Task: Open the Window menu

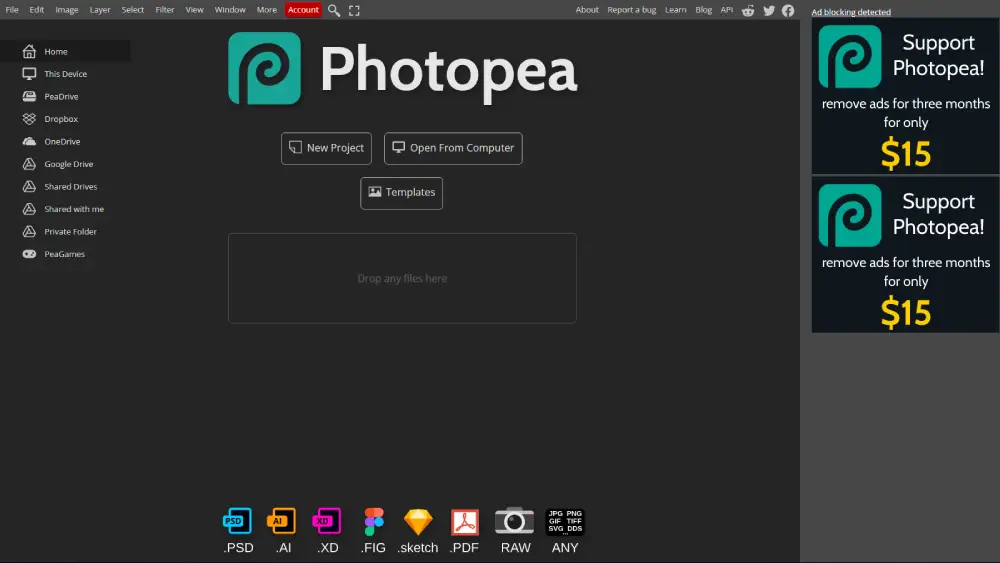Action: [x=230, y=10]
